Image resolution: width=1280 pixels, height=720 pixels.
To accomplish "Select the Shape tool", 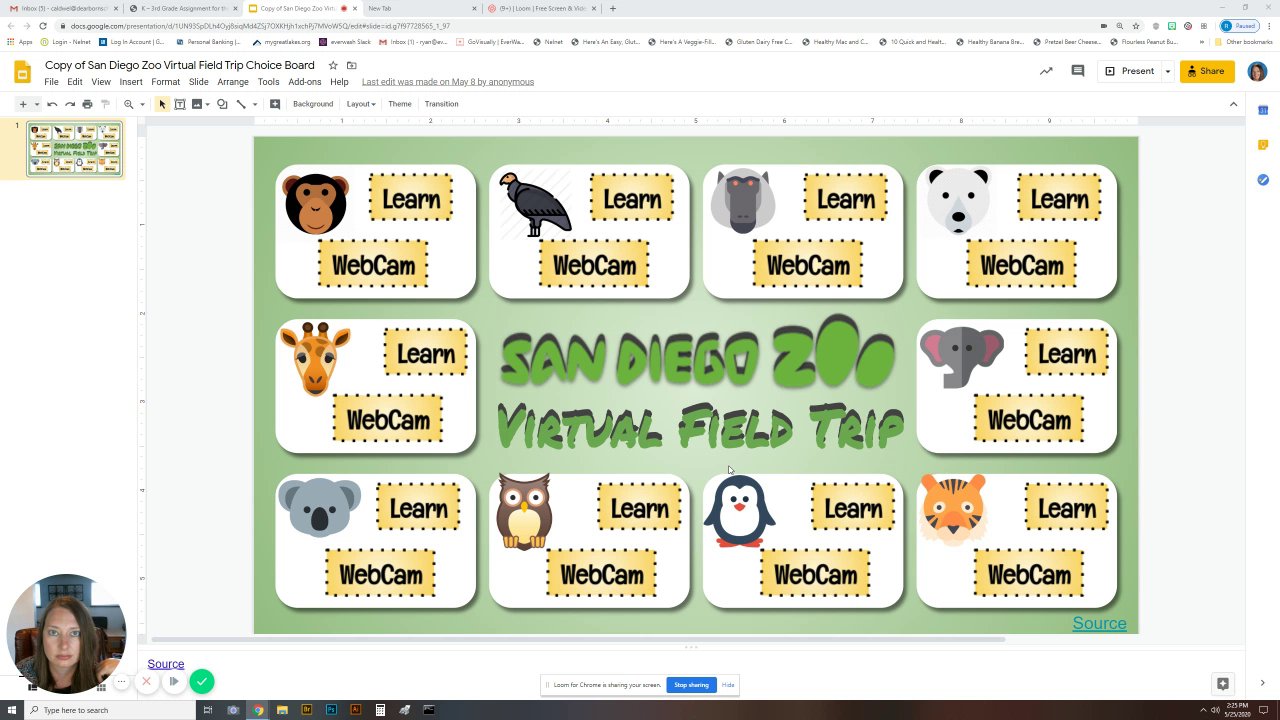I will (x=222, y=104).
